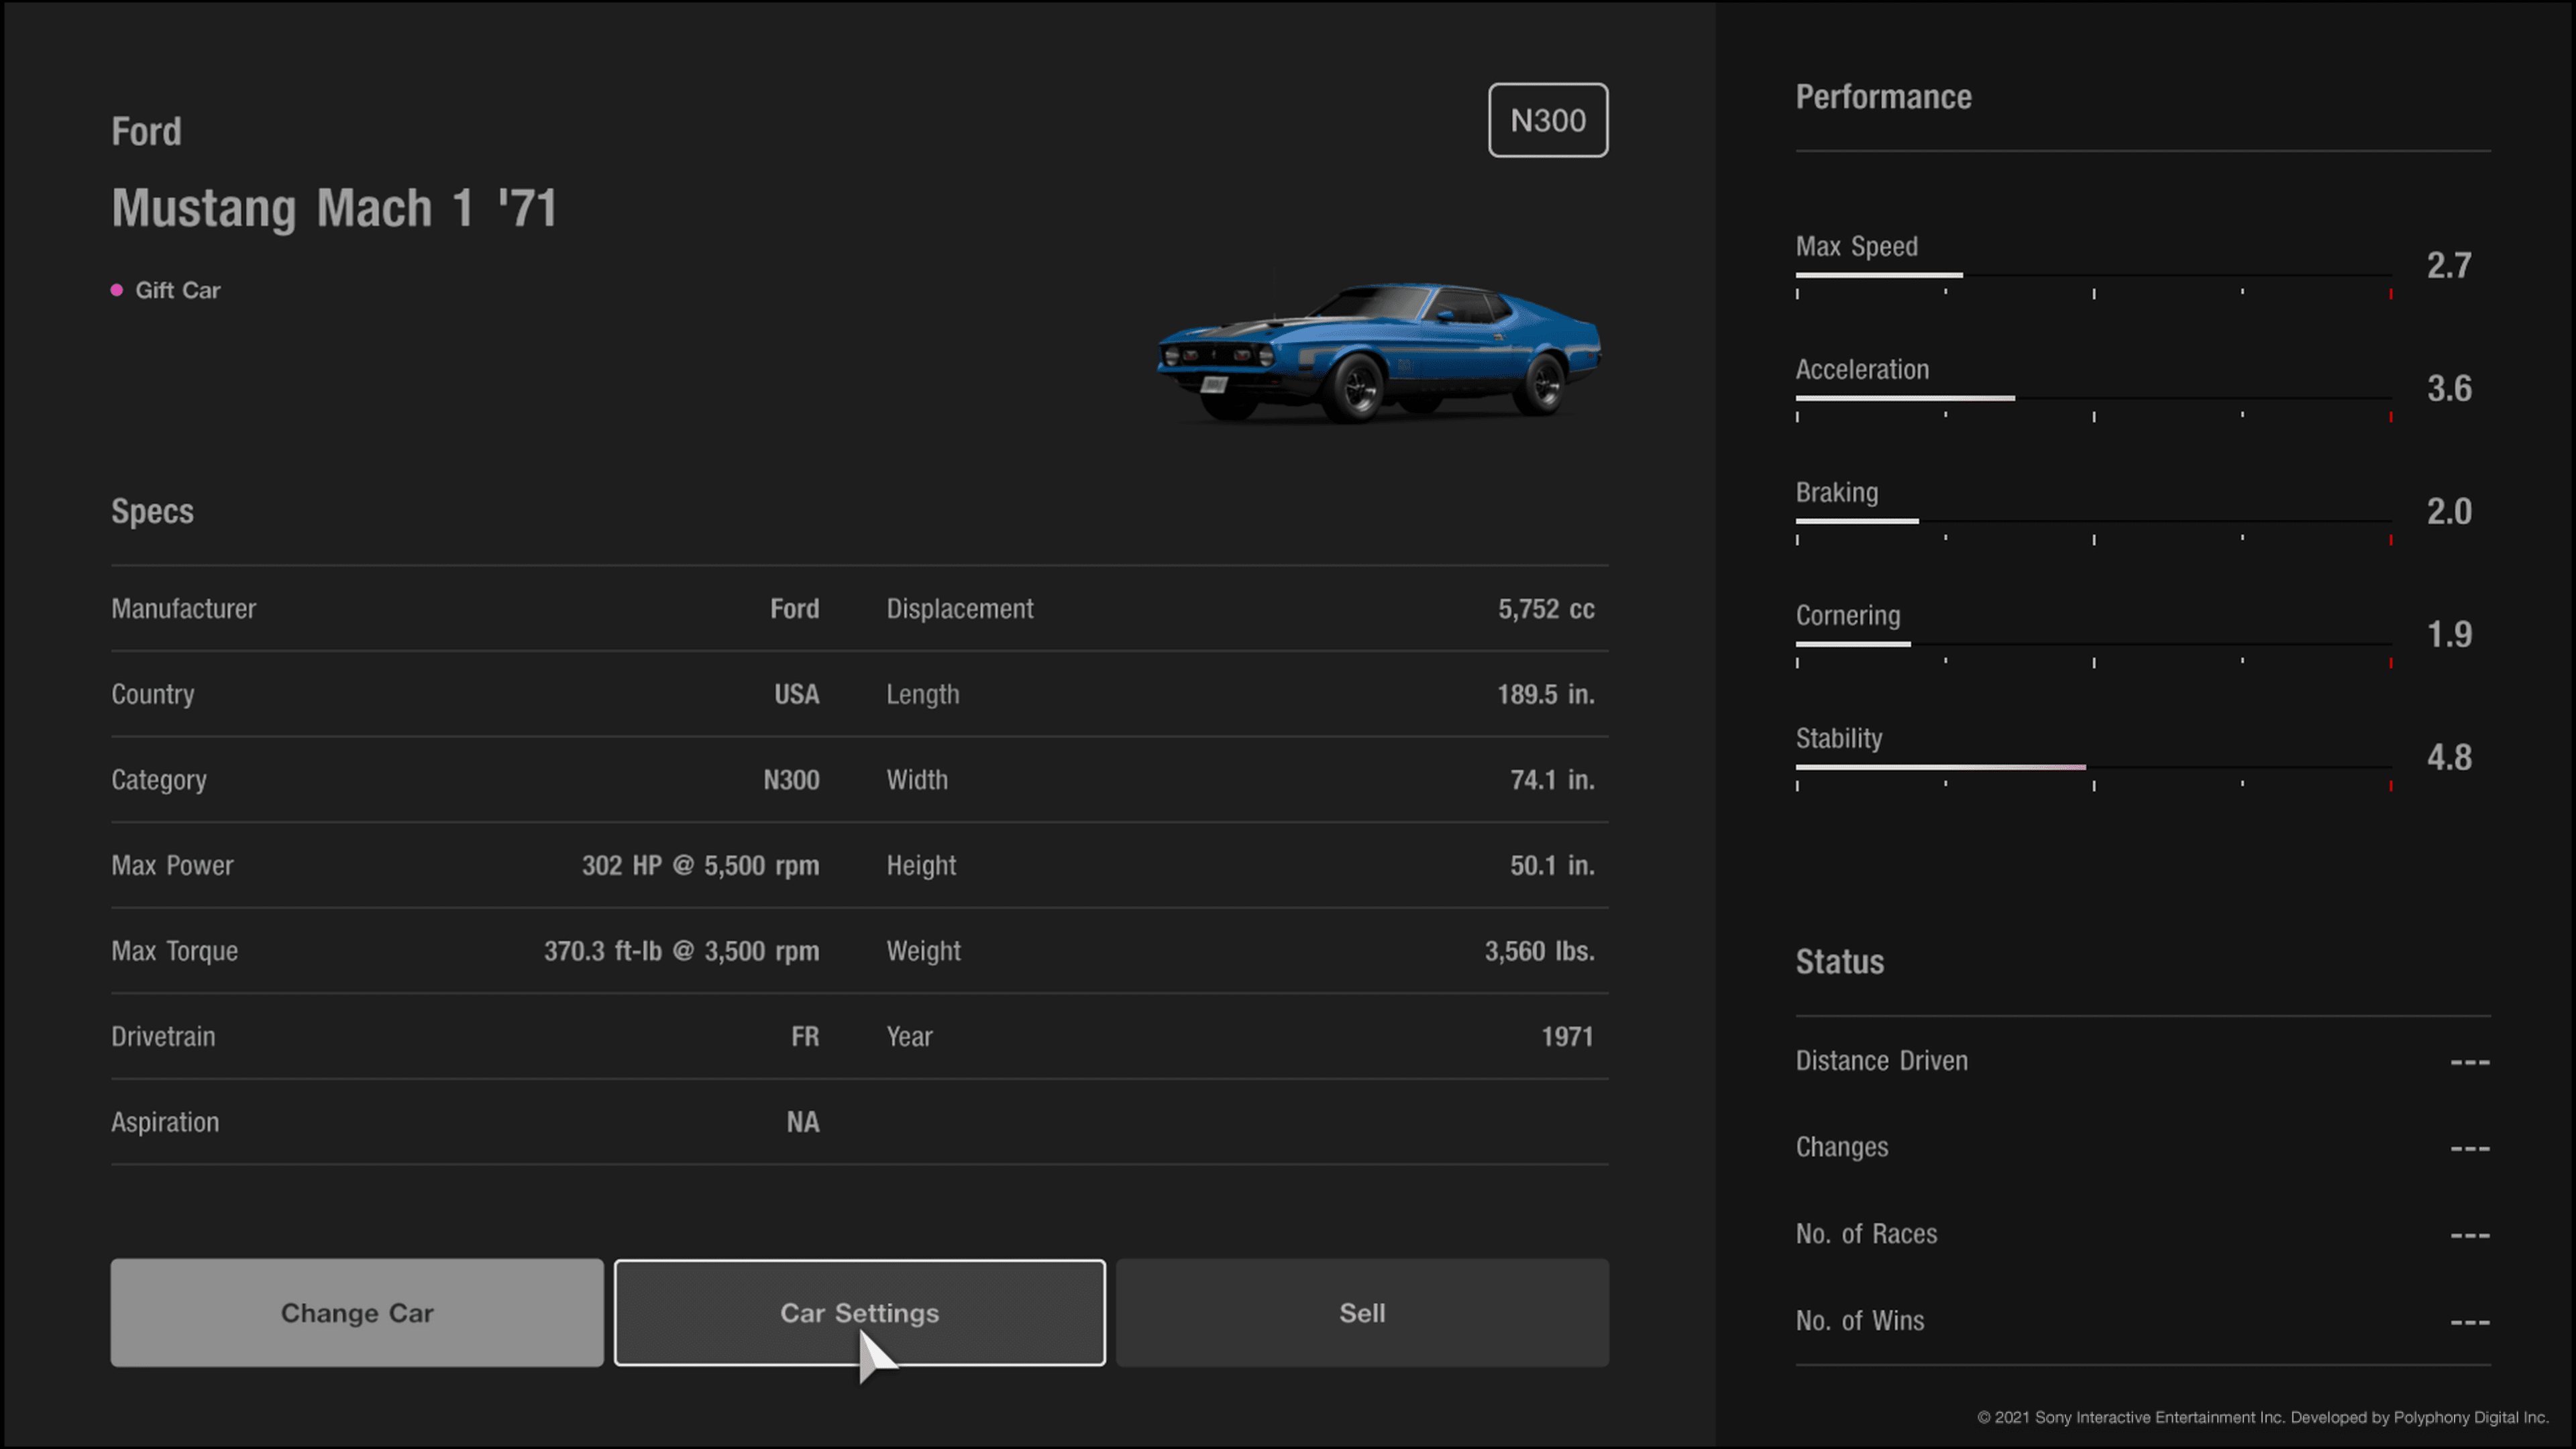The image size is (2576, 1449).
Task: Click the Changes status label
Action: coord(1842,1147)
